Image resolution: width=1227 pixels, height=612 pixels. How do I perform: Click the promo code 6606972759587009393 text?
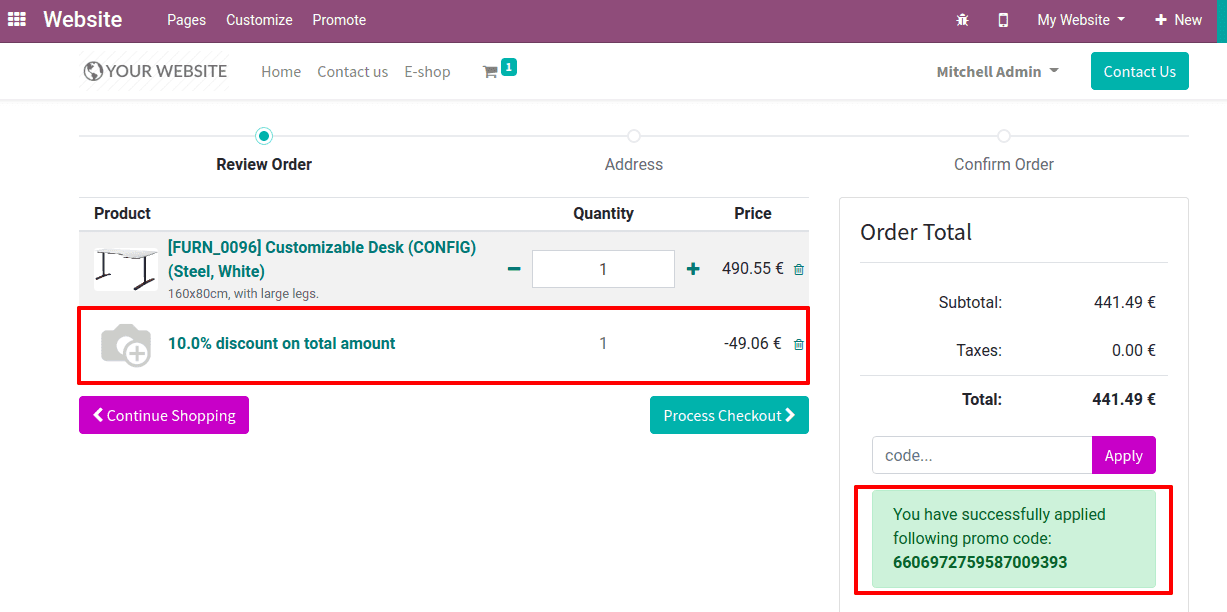[x=980, y=562]
